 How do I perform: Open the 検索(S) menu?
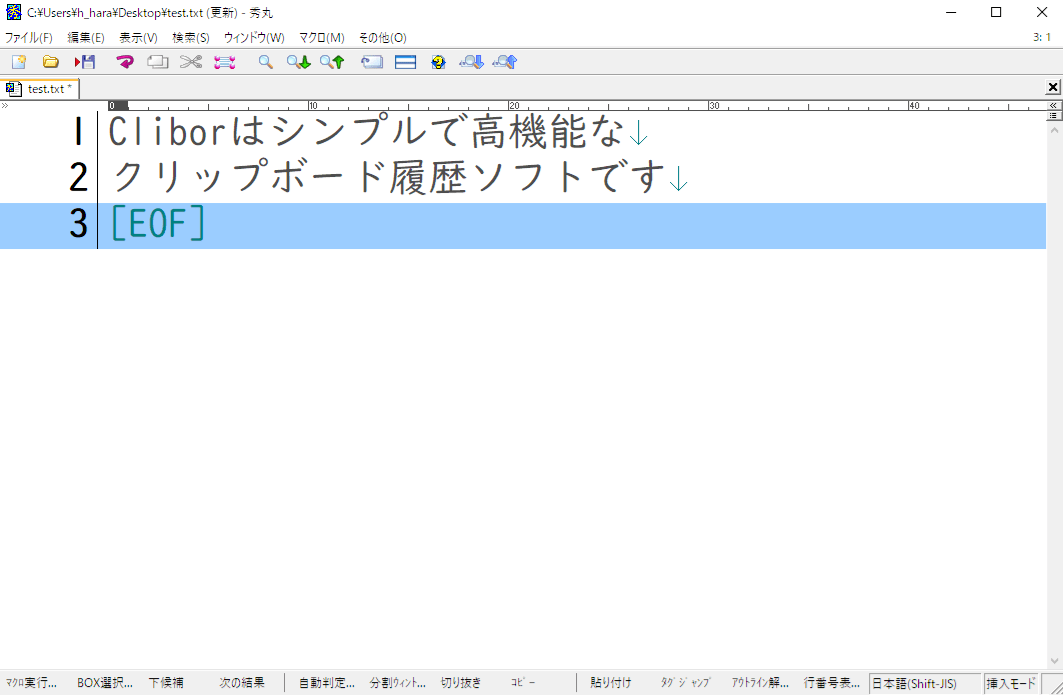point(190,38)
